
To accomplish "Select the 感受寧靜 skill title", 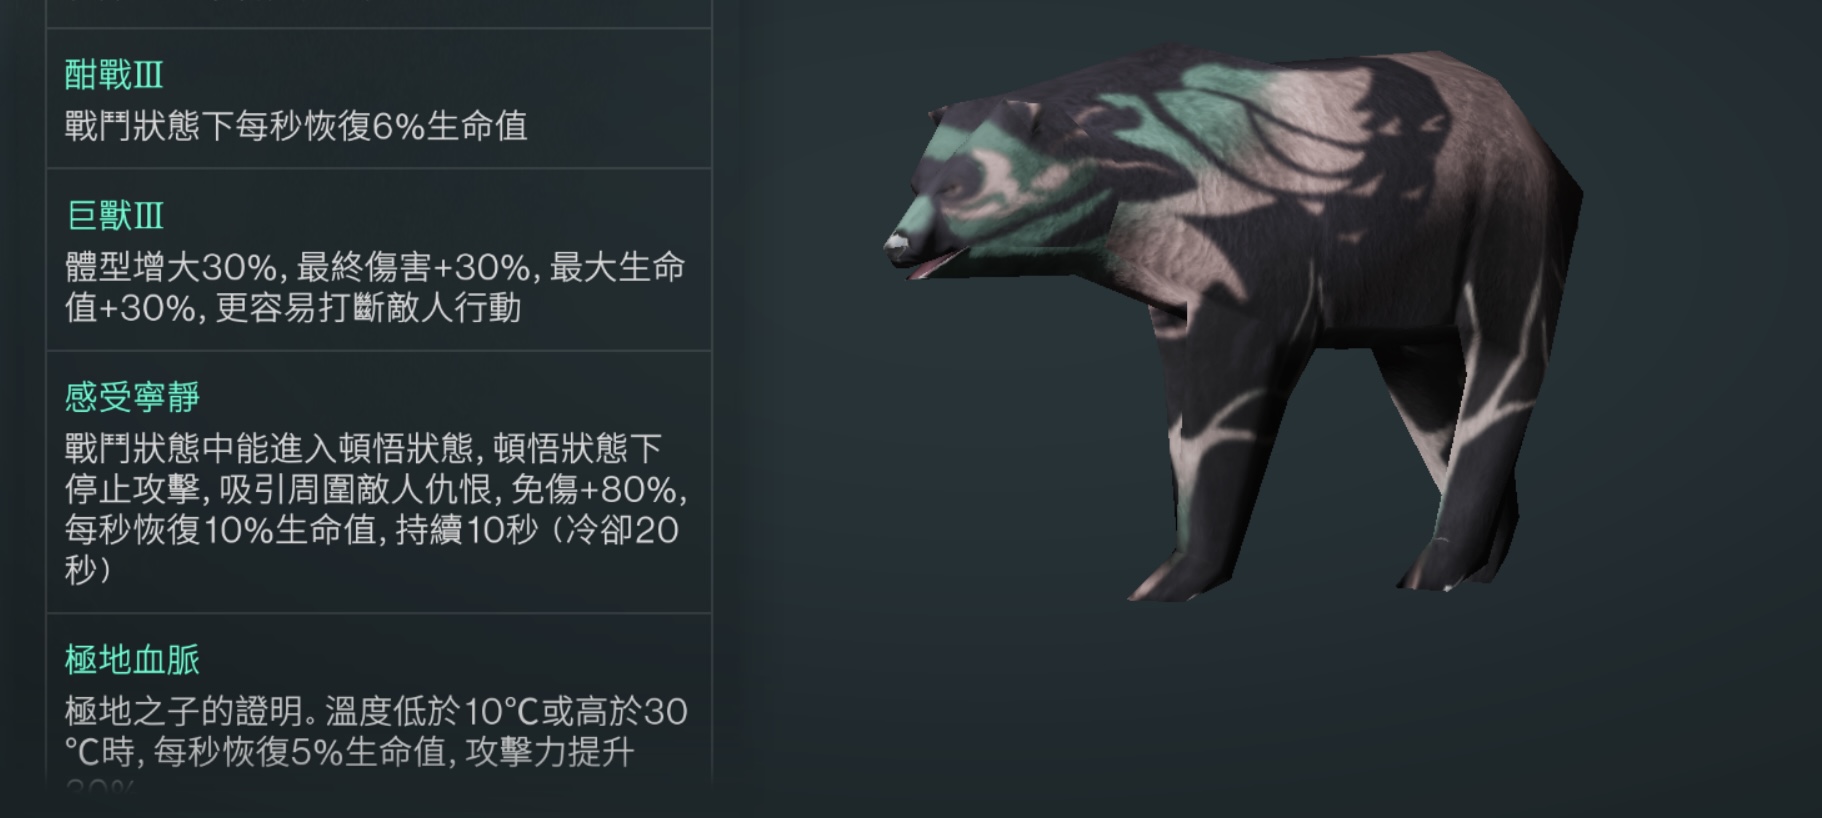I will click(132, 397).
